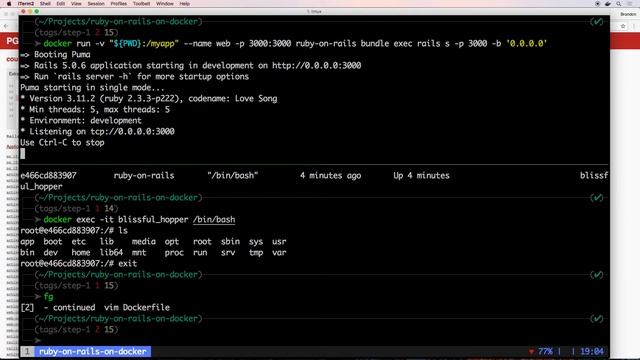This screenshot has width=640, height=360.
Task: Click 'Min threads: 5, max threads: 5' line
Action: click(95, 110)
